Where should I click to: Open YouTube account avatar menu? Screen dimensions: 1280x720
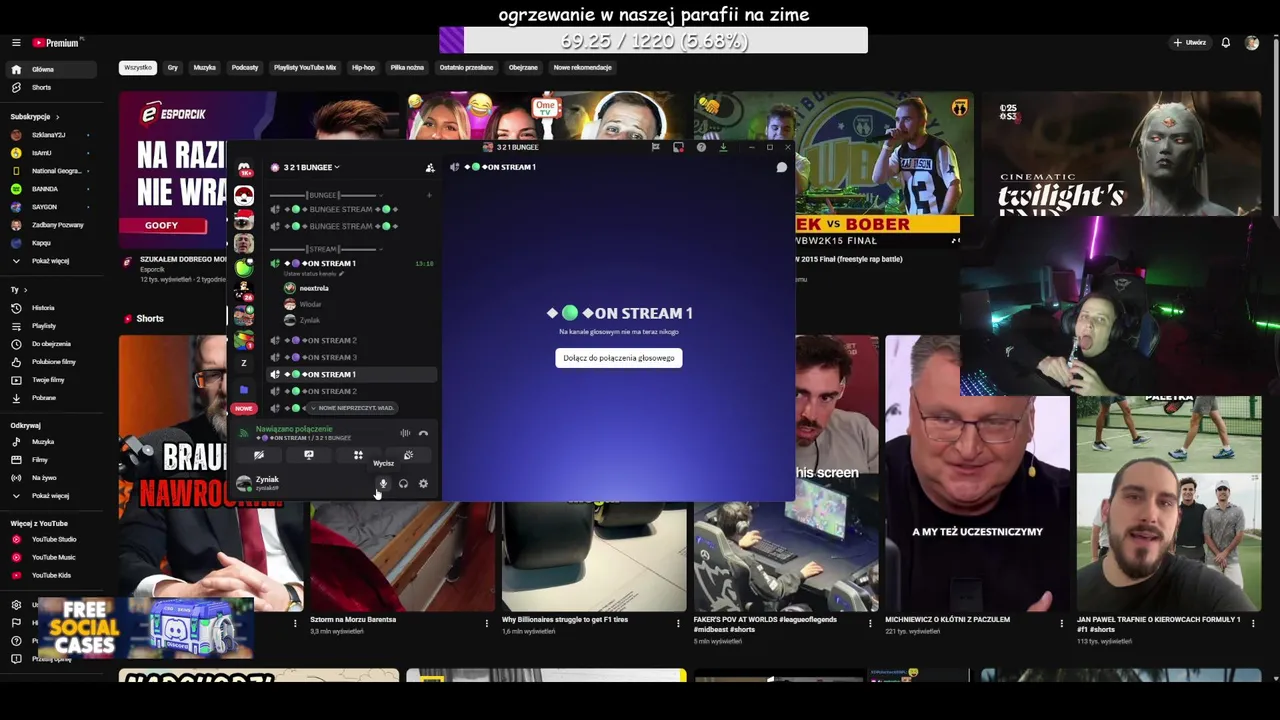pyautogui.click(x=1252, y=43)
